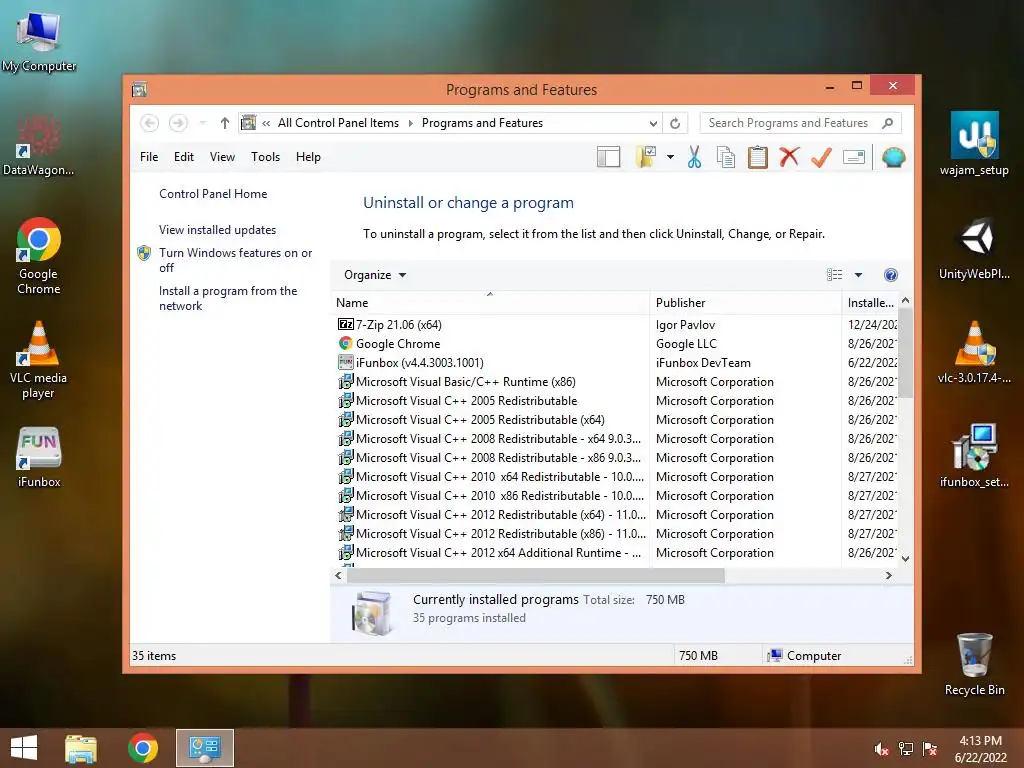Select iFunbox (v4.4.3003.1001) entry
This screenshot has width=1024, height=768.
pyautogui.click(x=419, y=362)
